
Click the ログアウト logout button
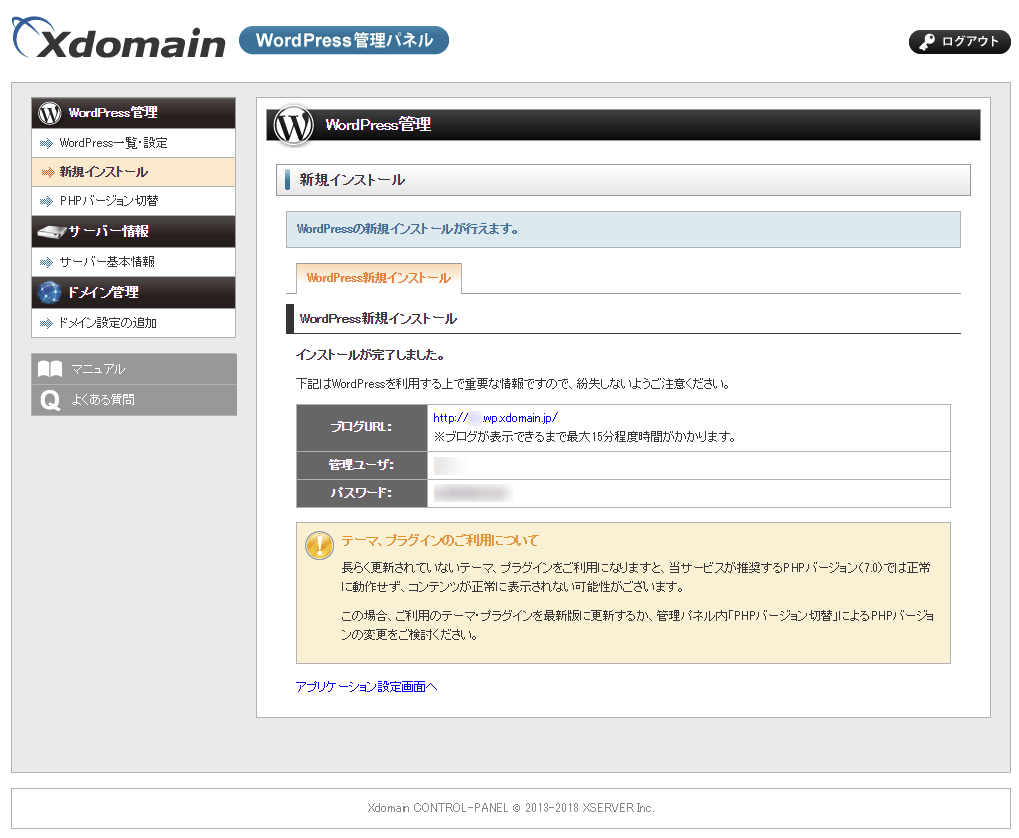click(959, 42)
